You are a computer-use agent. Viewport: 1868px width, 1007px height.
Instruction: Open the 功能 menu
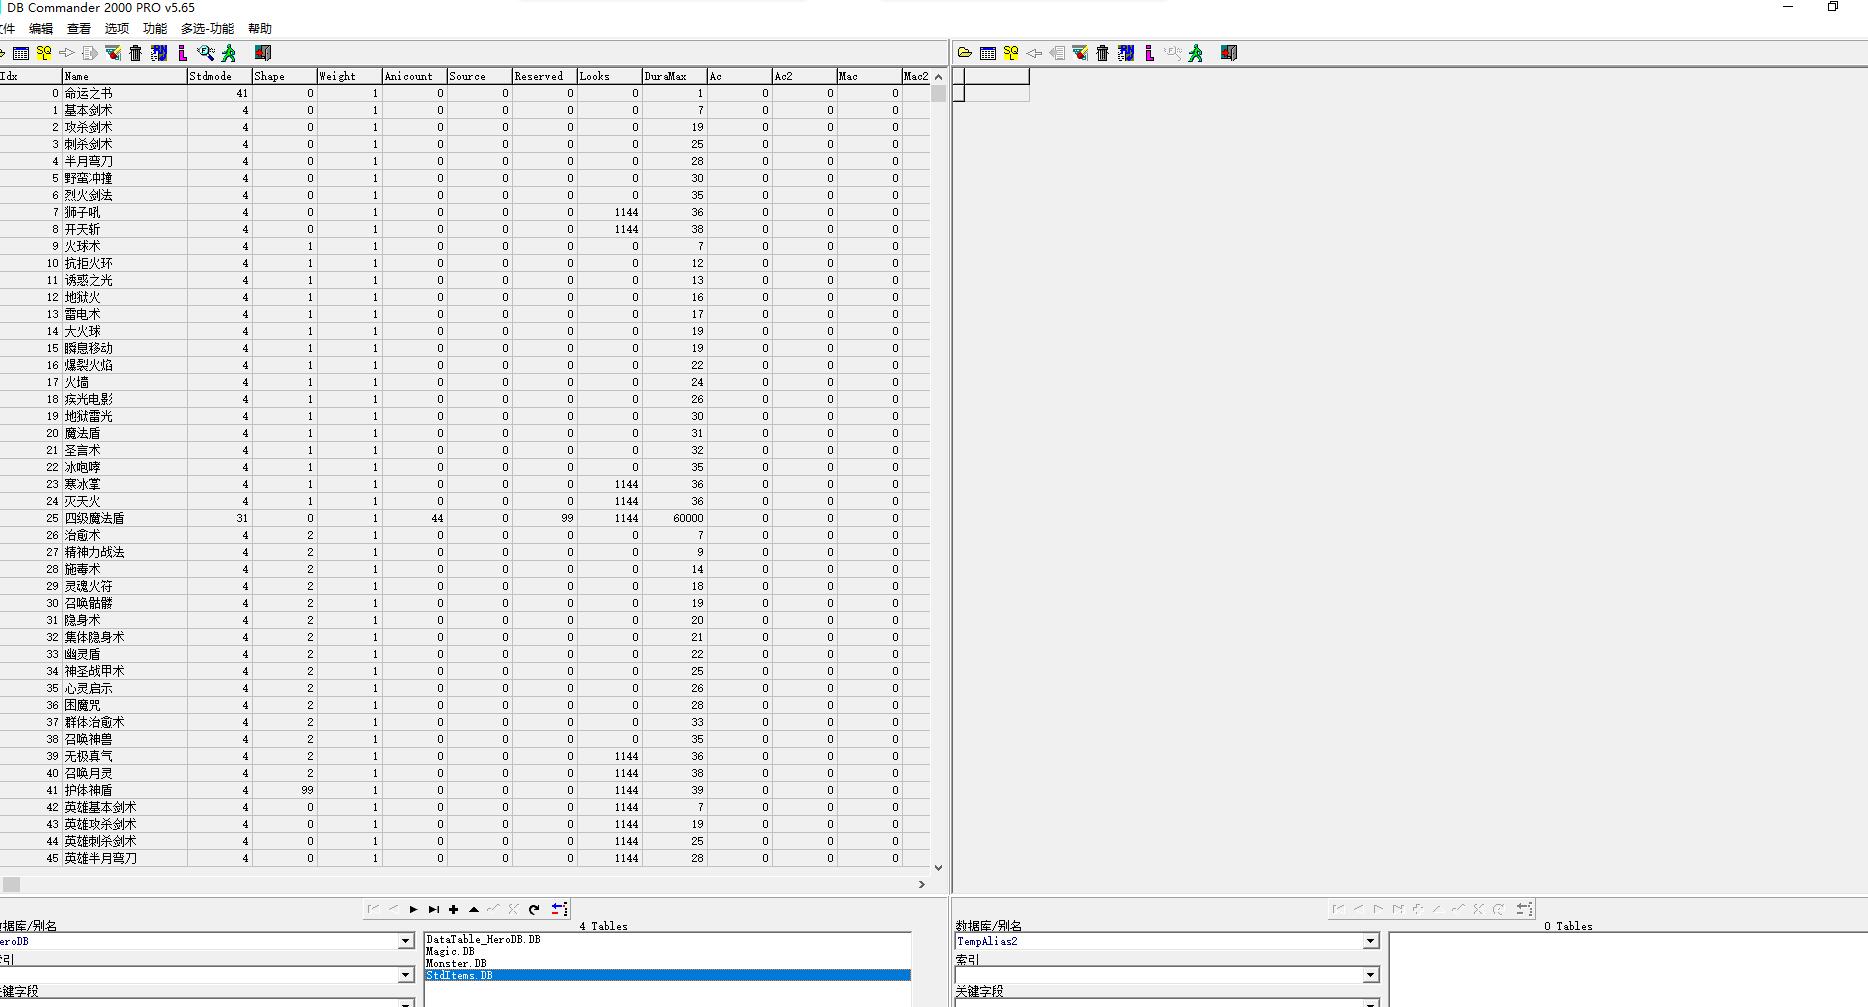pos(155,29)
